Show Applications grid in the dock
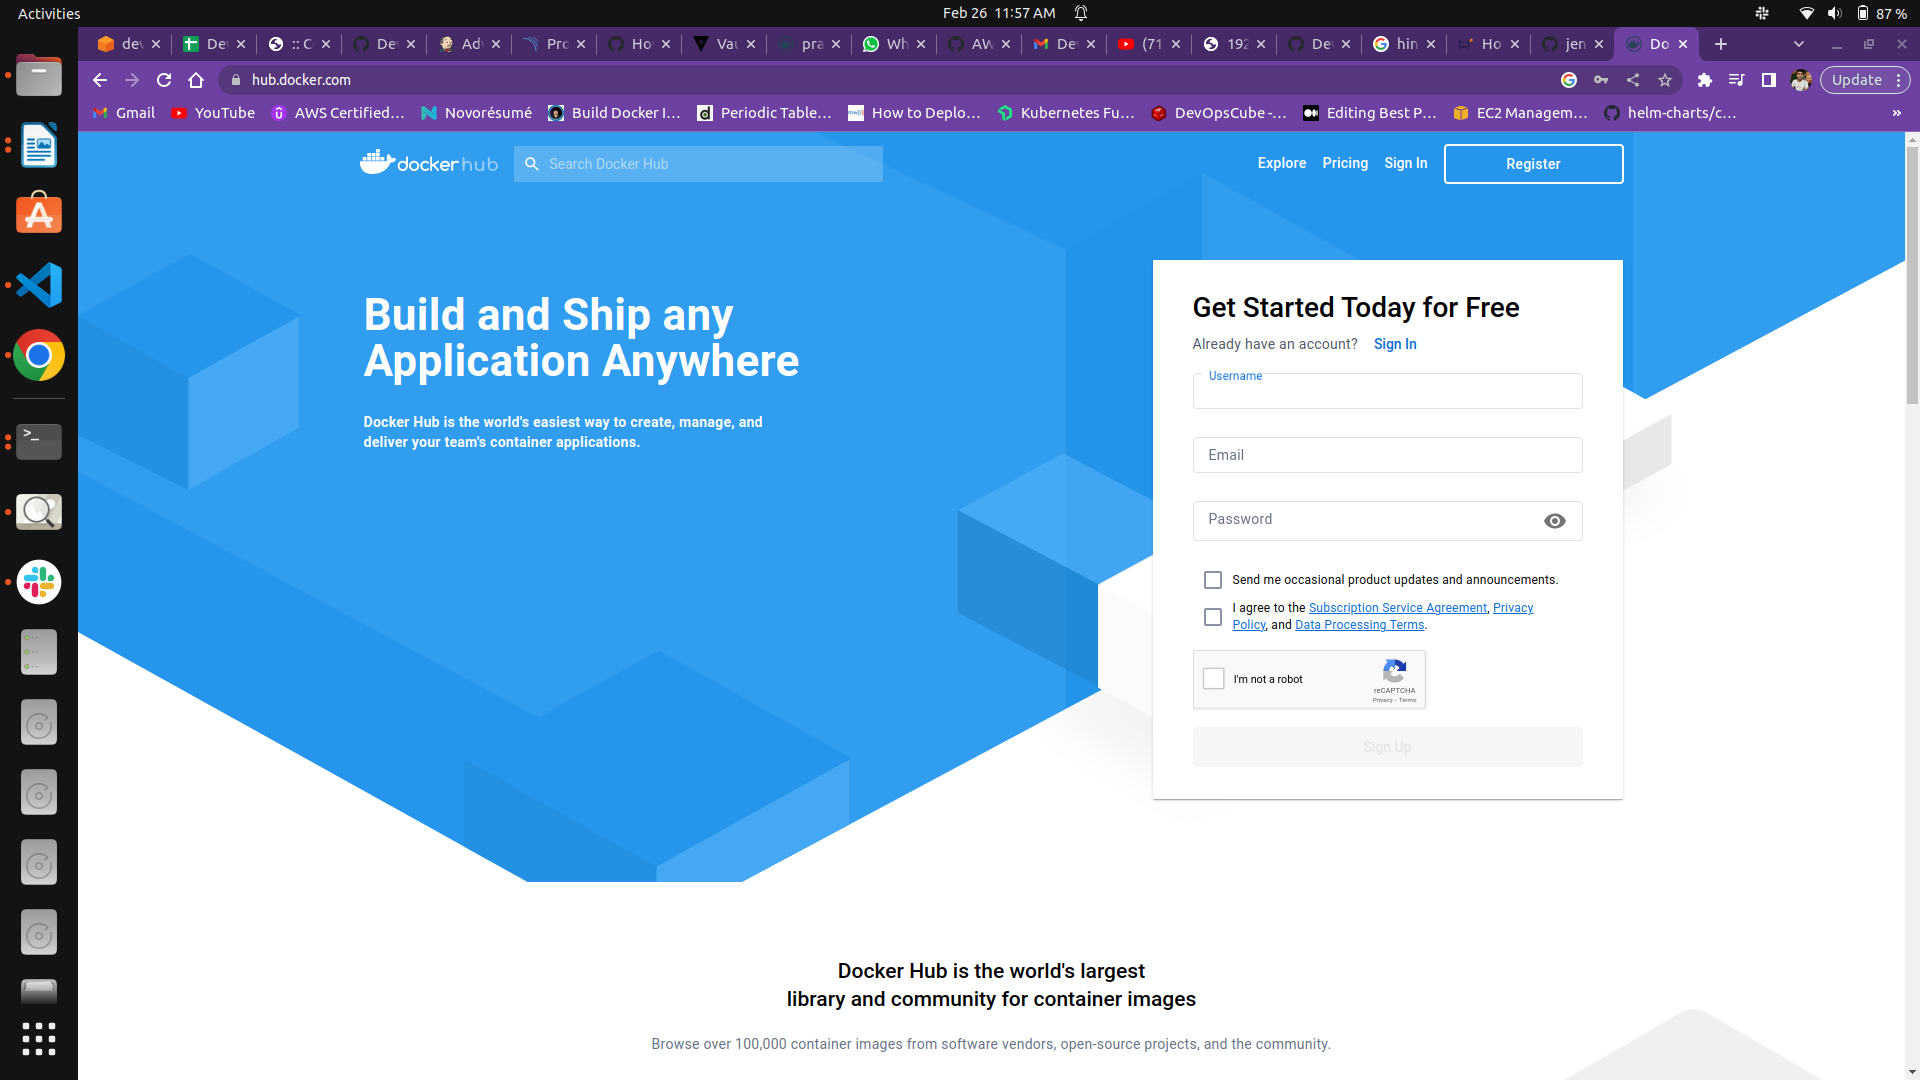Image resolution: width=1920 pixels, height=1080 pixels. point(39,1039)
